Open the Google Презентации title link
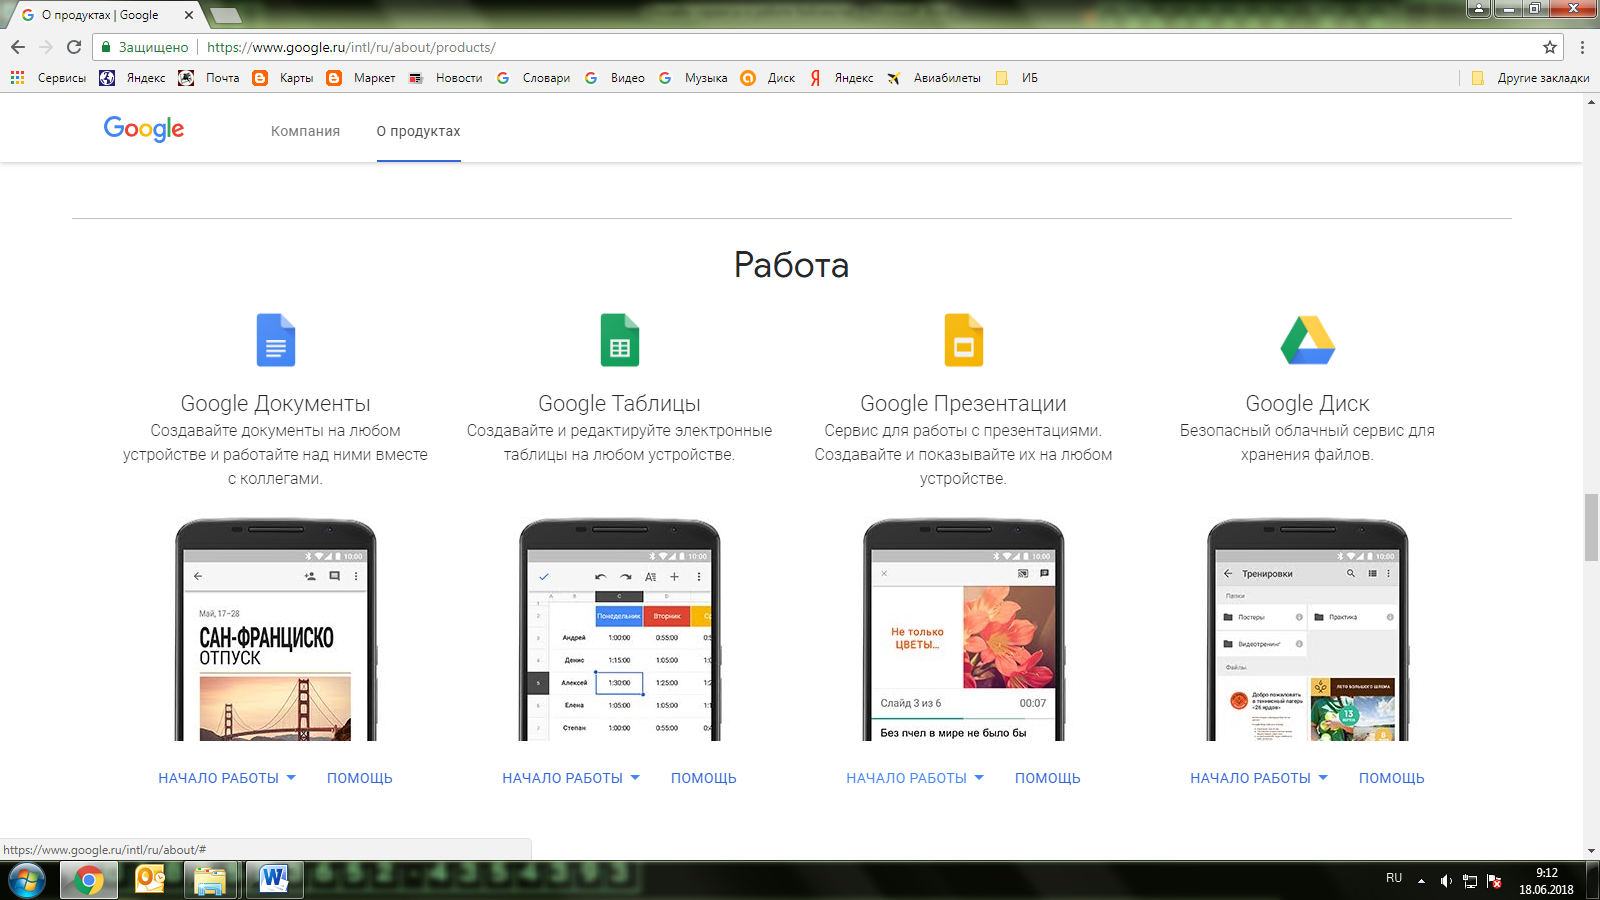Screen dimensions: 1600x900 coord(963,403)
